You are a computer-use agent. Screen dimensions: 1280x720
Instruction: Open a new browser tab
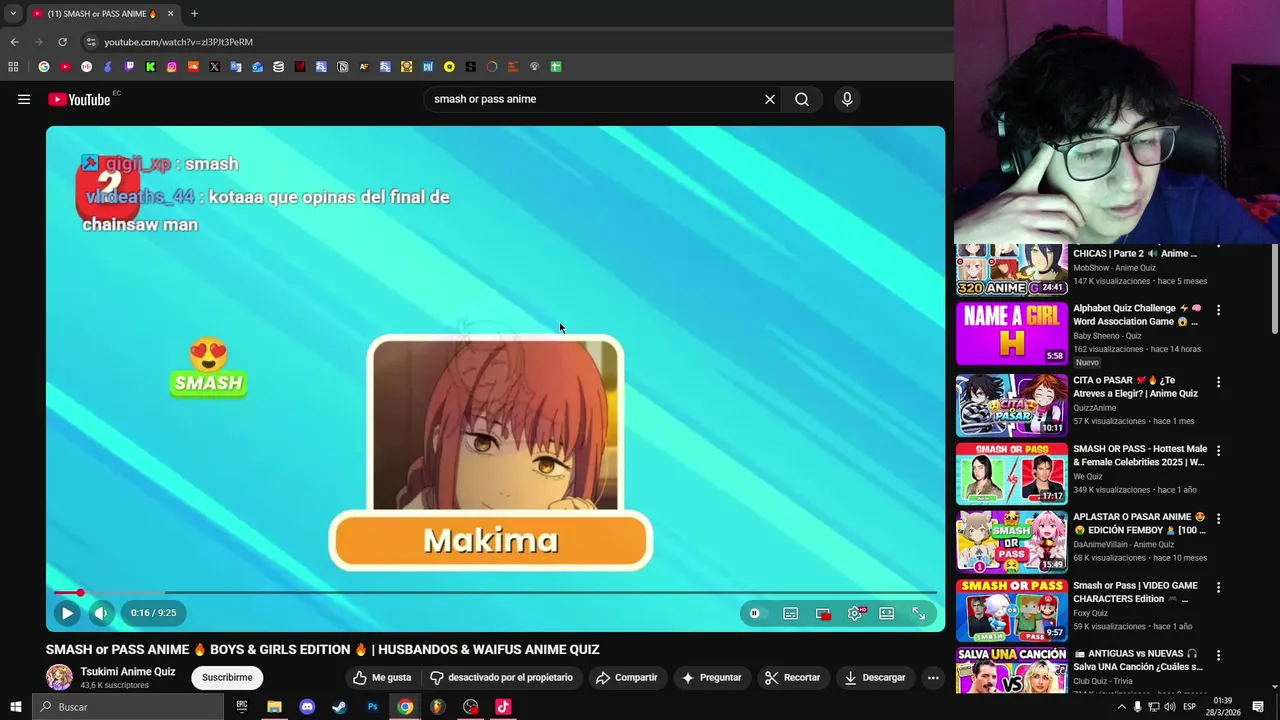194,13
